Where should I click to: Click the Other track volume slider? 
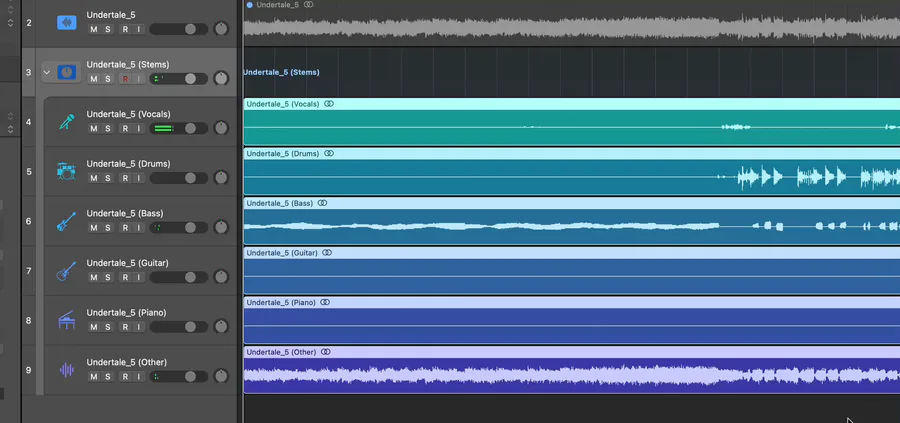pos(179,377)
